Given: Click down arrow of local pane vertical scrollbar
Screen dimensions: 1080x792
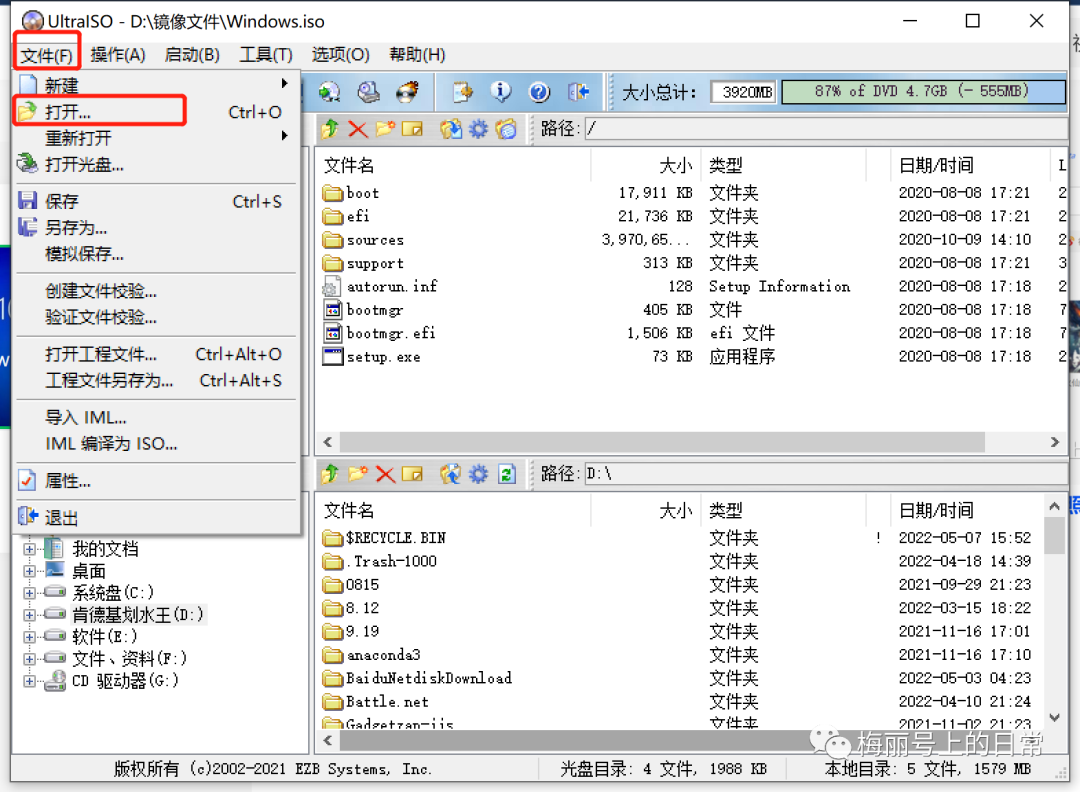Looking at the screenshot, I should [x=1055, y=718].
